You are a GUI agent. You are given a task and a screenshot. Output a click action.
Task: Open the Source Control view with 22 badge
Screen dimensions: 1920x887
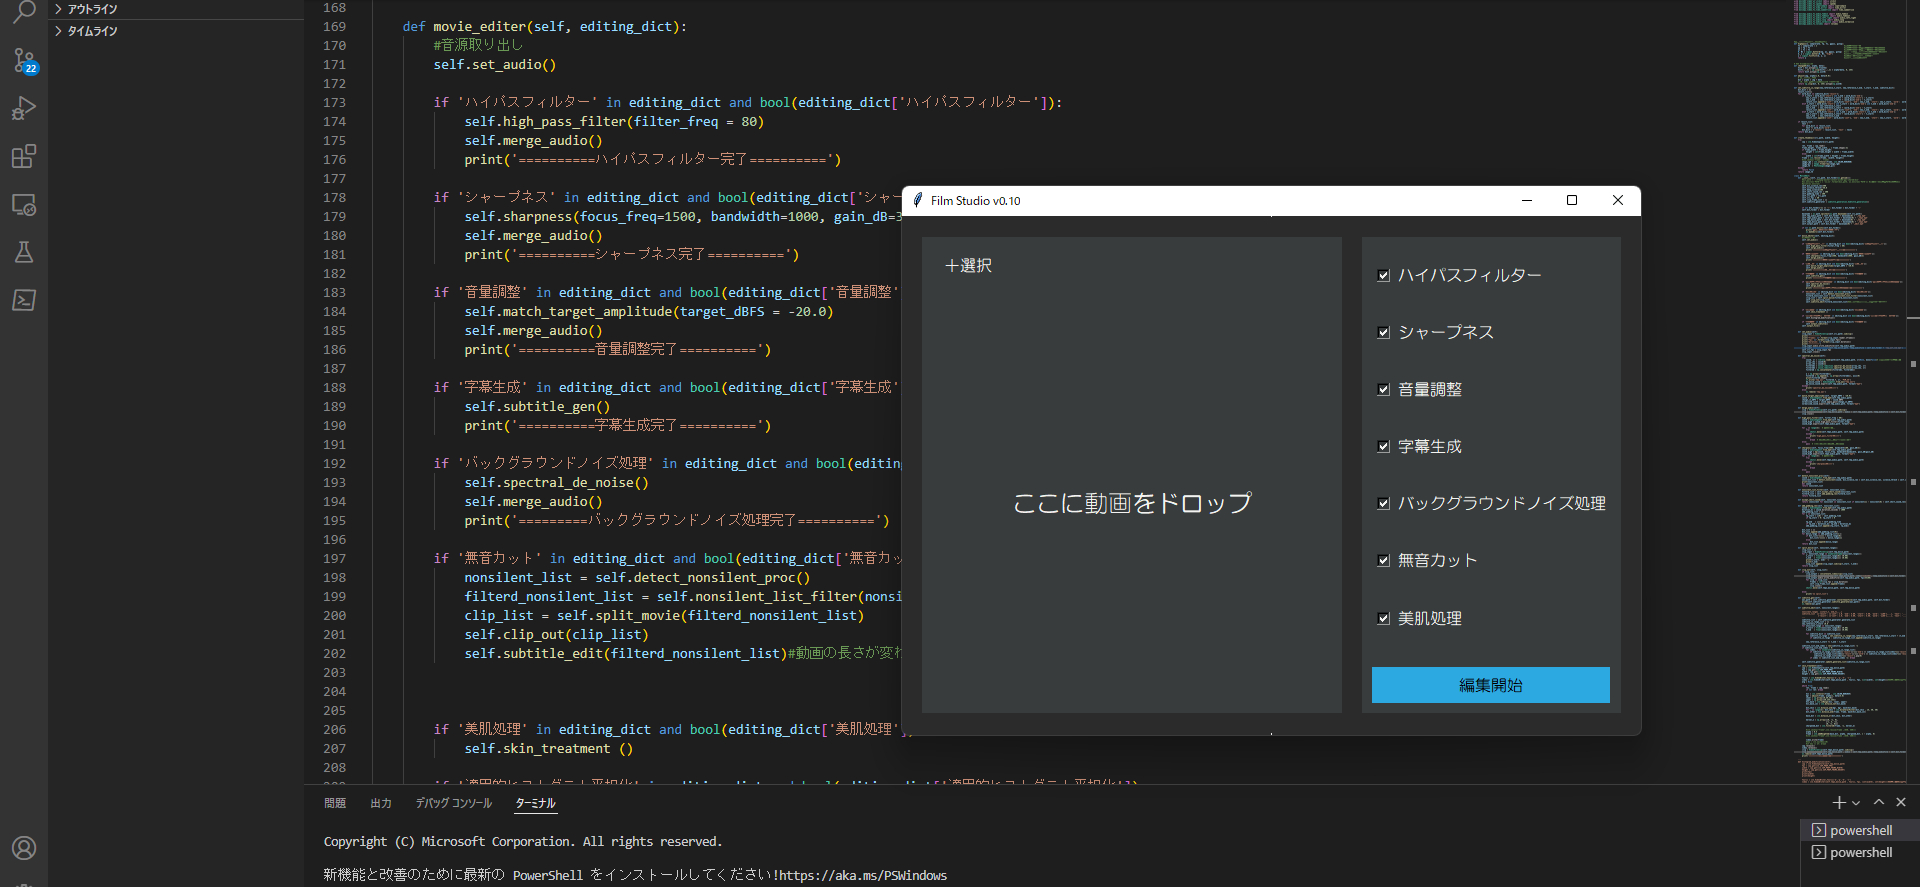pyautogui.click(x=24, y=61)
